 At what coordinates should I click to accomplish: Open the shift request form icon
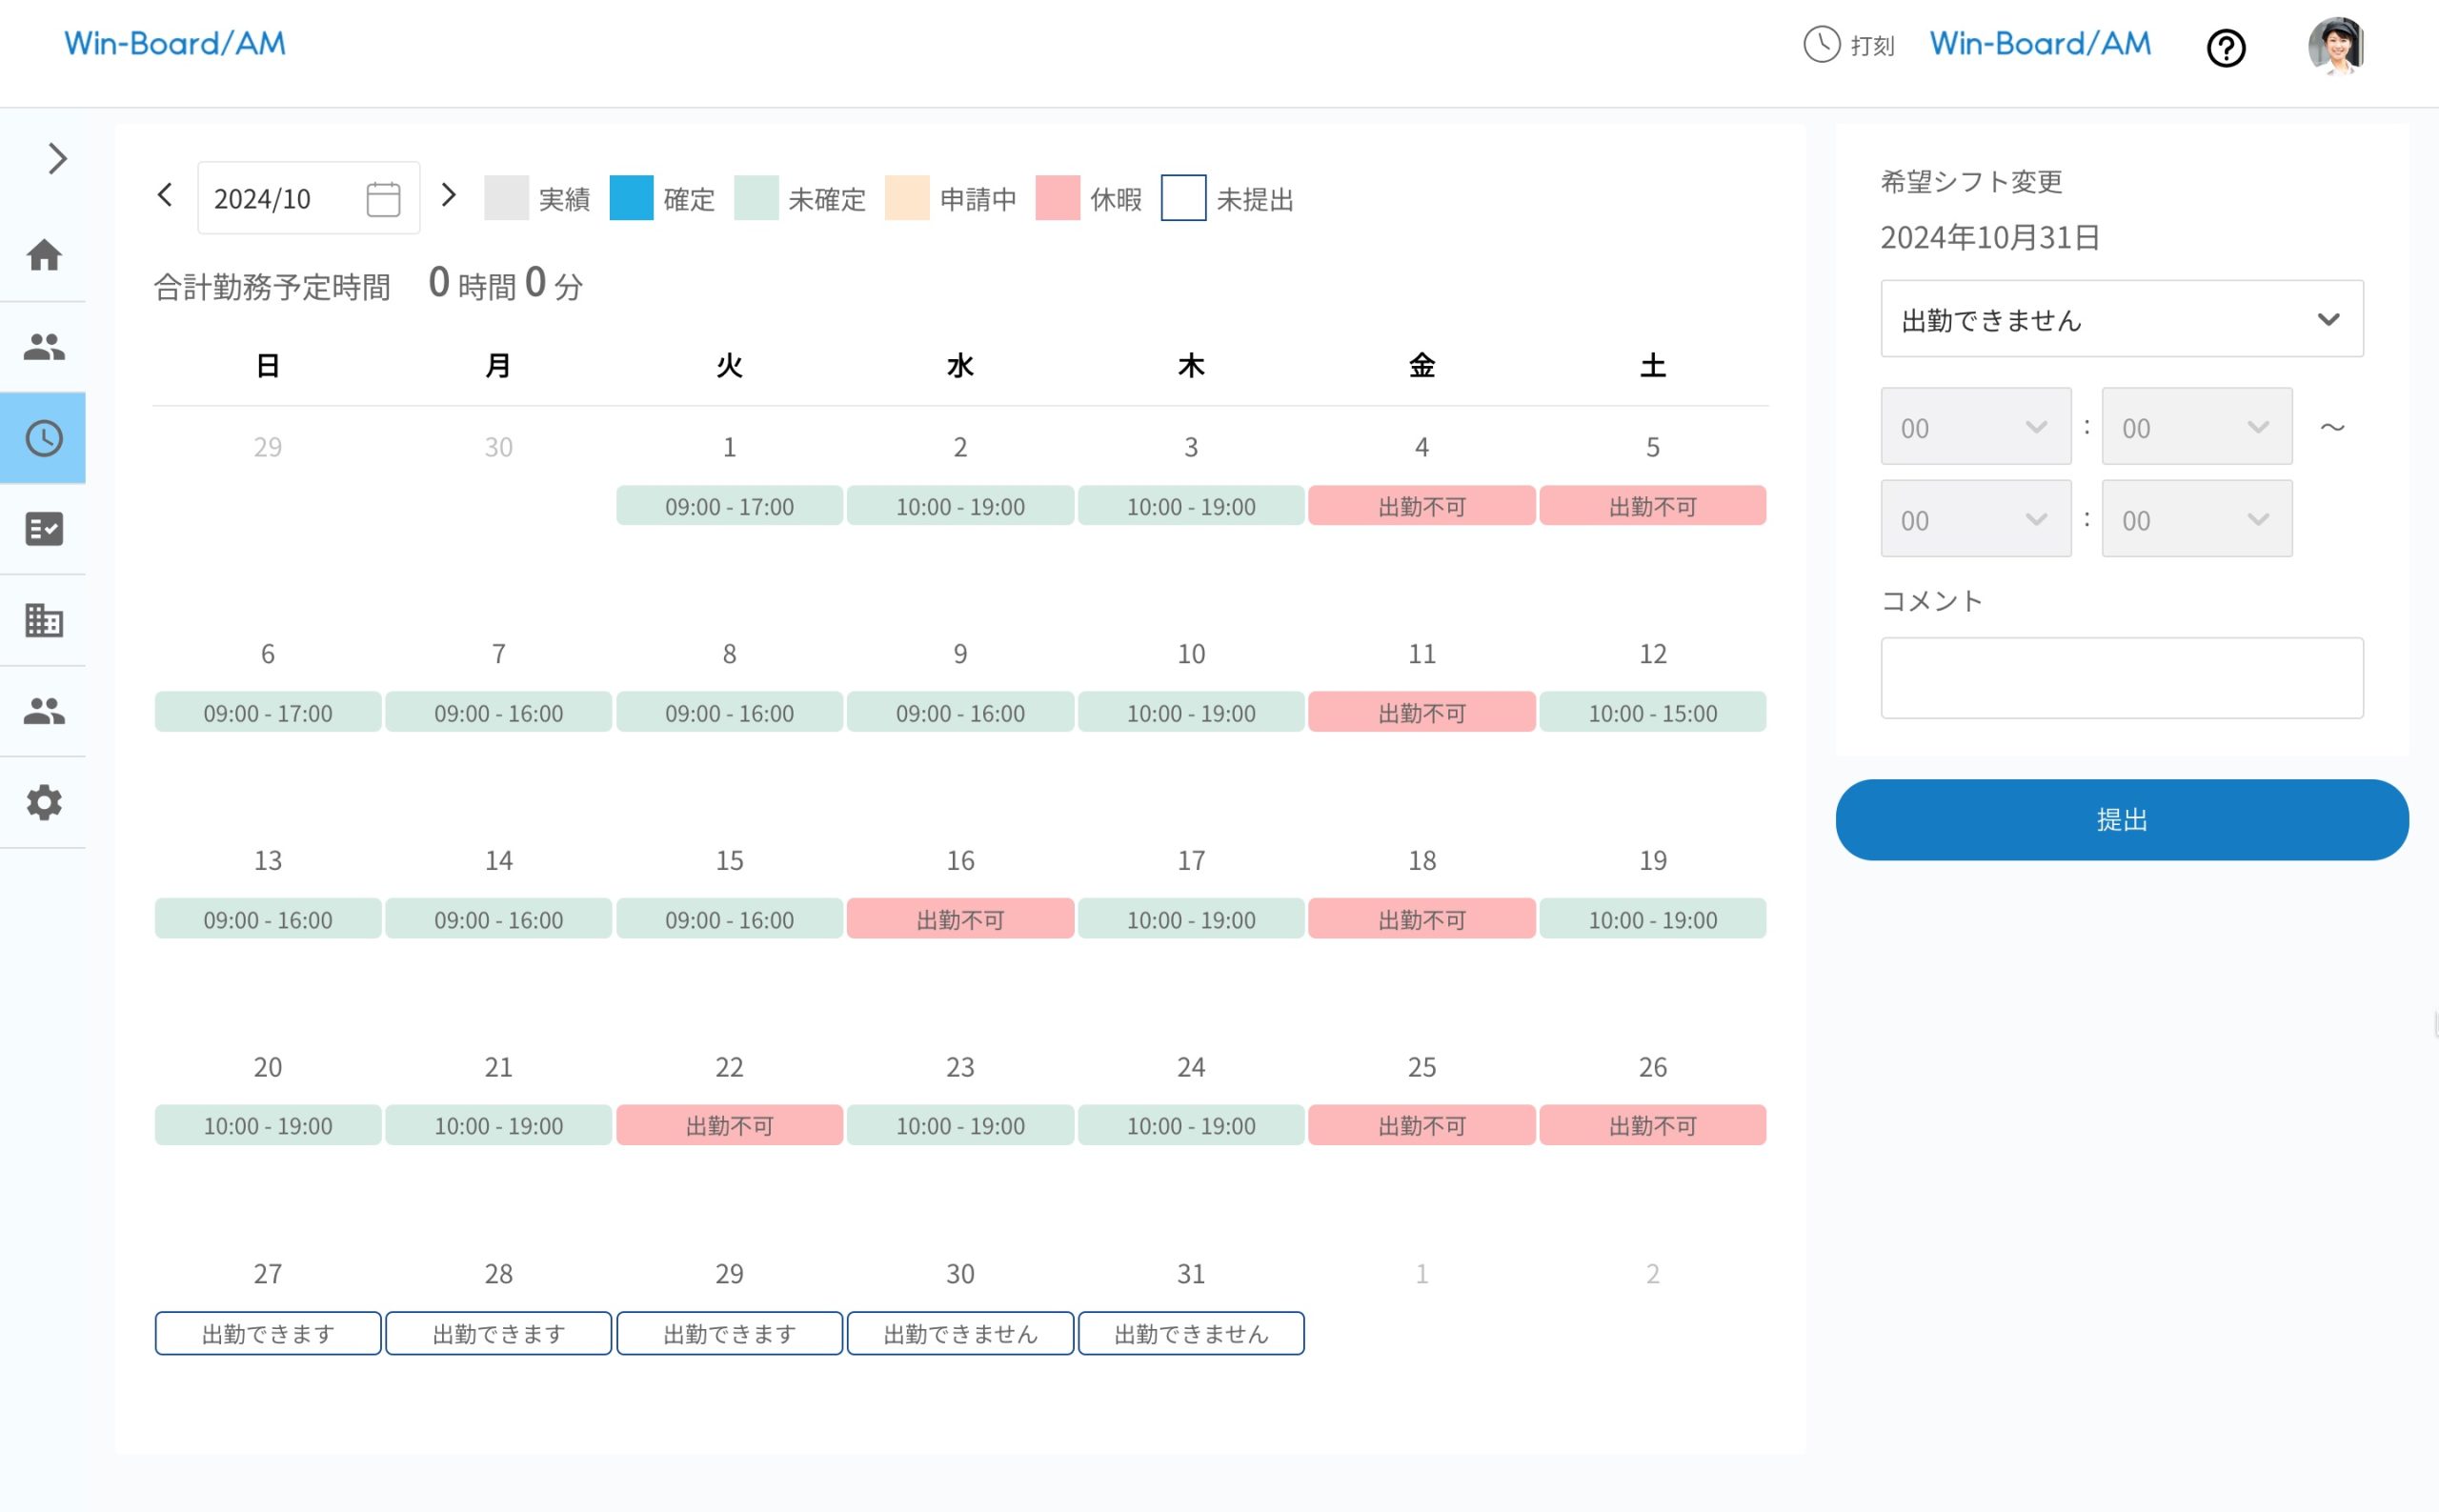(x=43, y=529)
